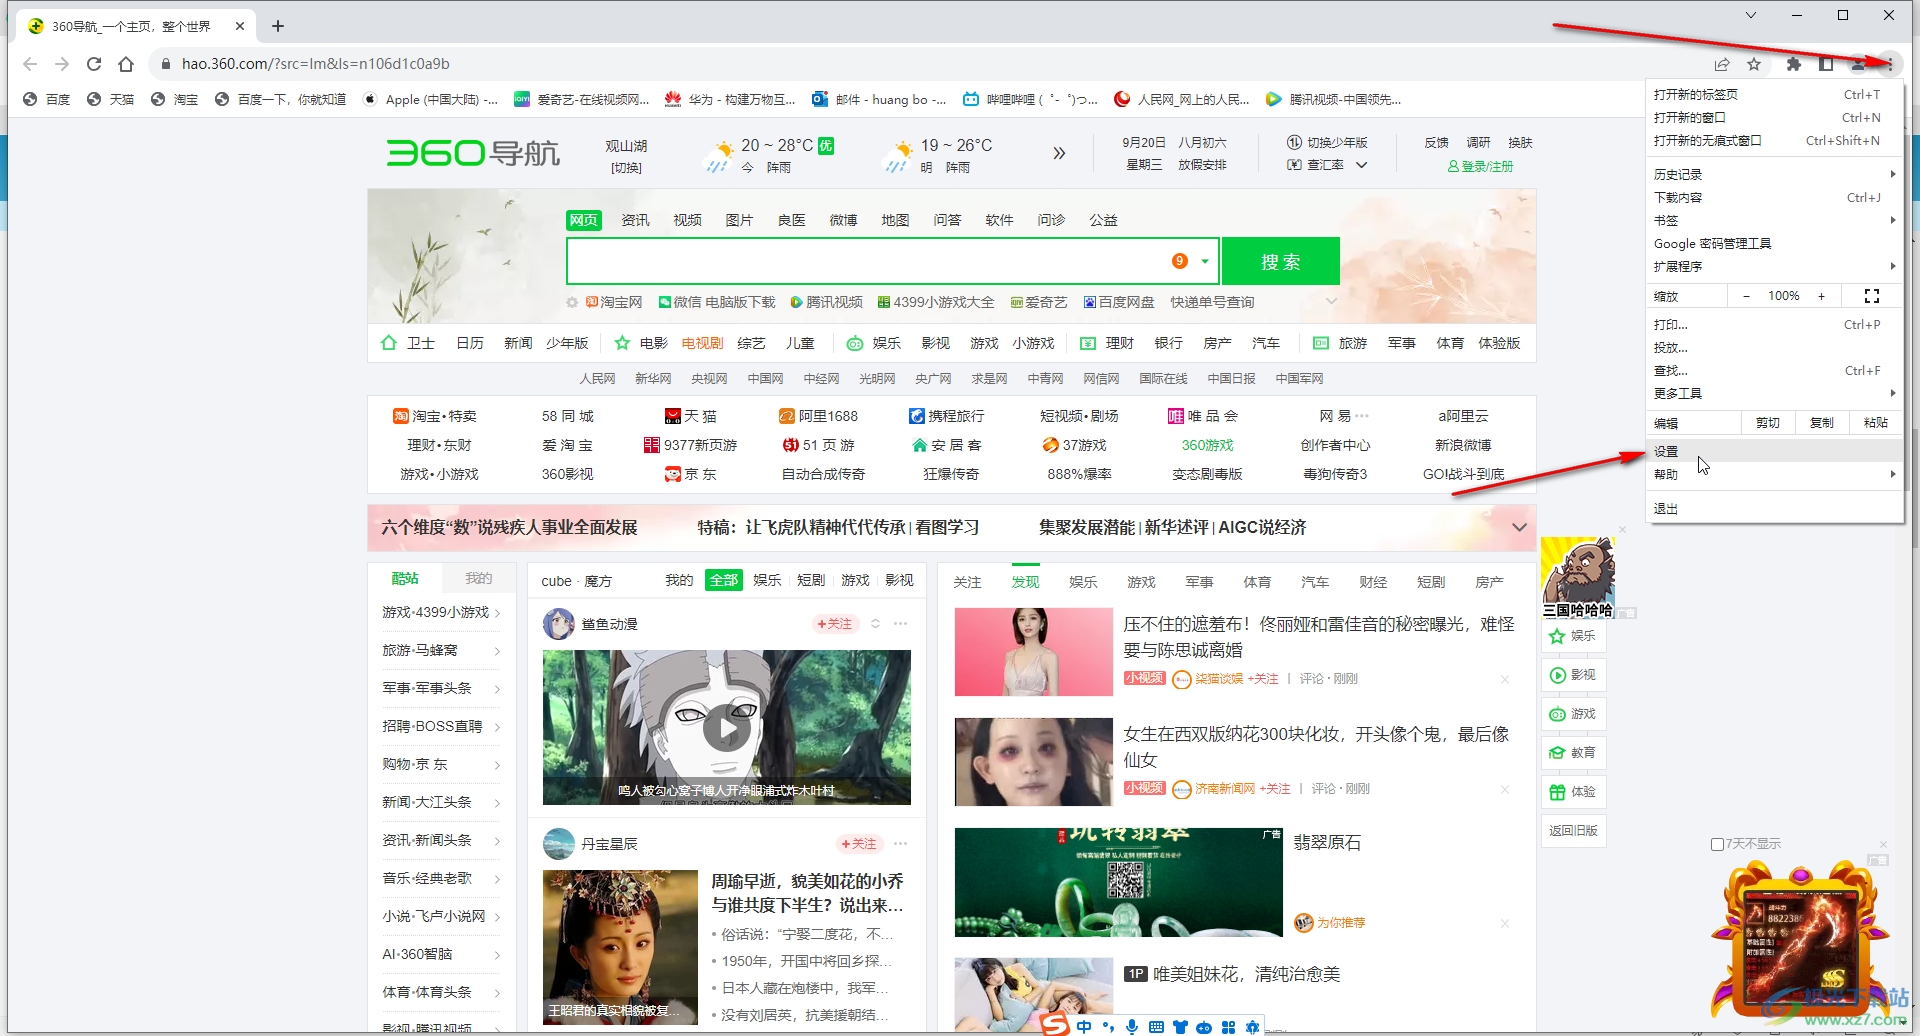Open more options on 丹宝星辰 card
The width and height of the screenshot is (1920, 1036).
pyautogui.click(x=901, y=844)
